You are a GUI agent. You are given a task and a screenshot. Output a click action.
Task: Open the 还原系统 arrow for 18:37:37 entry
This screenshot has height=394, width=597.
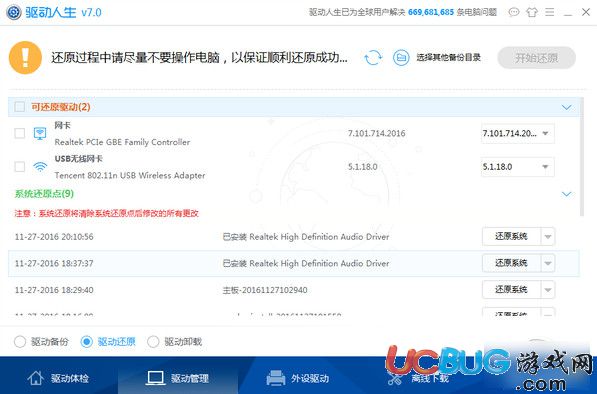548,263
